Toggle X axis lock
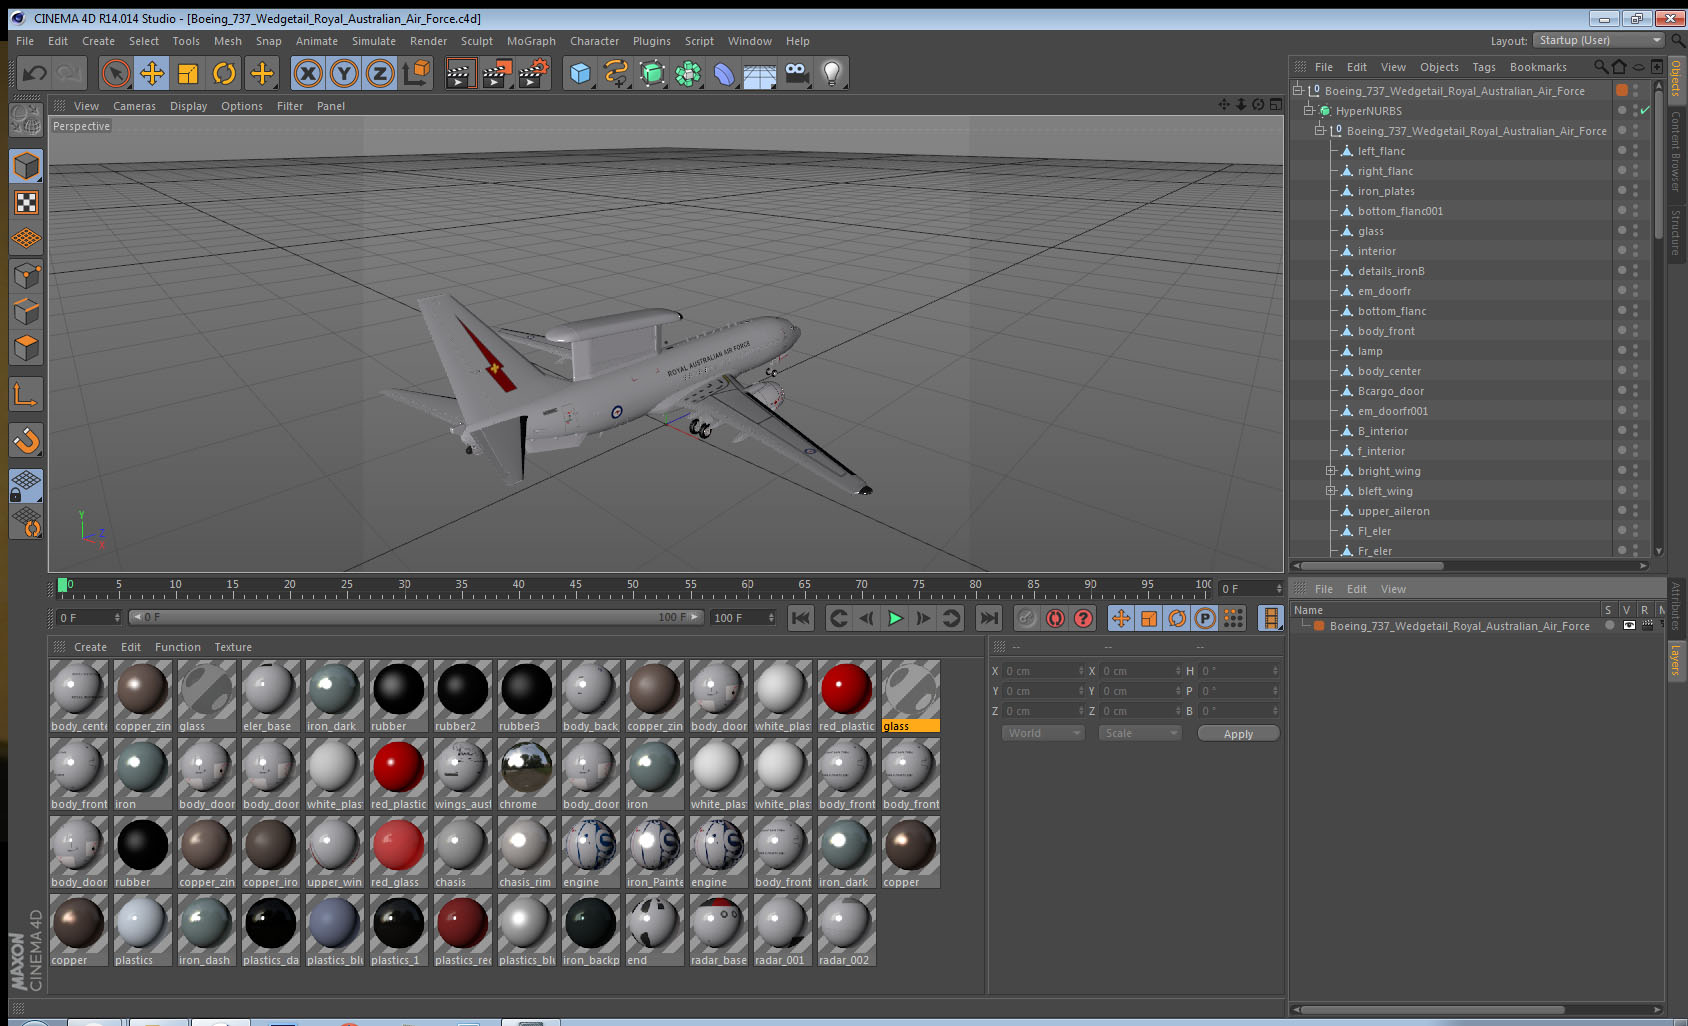1688x1026 pixels. click(x=308, y=73)
